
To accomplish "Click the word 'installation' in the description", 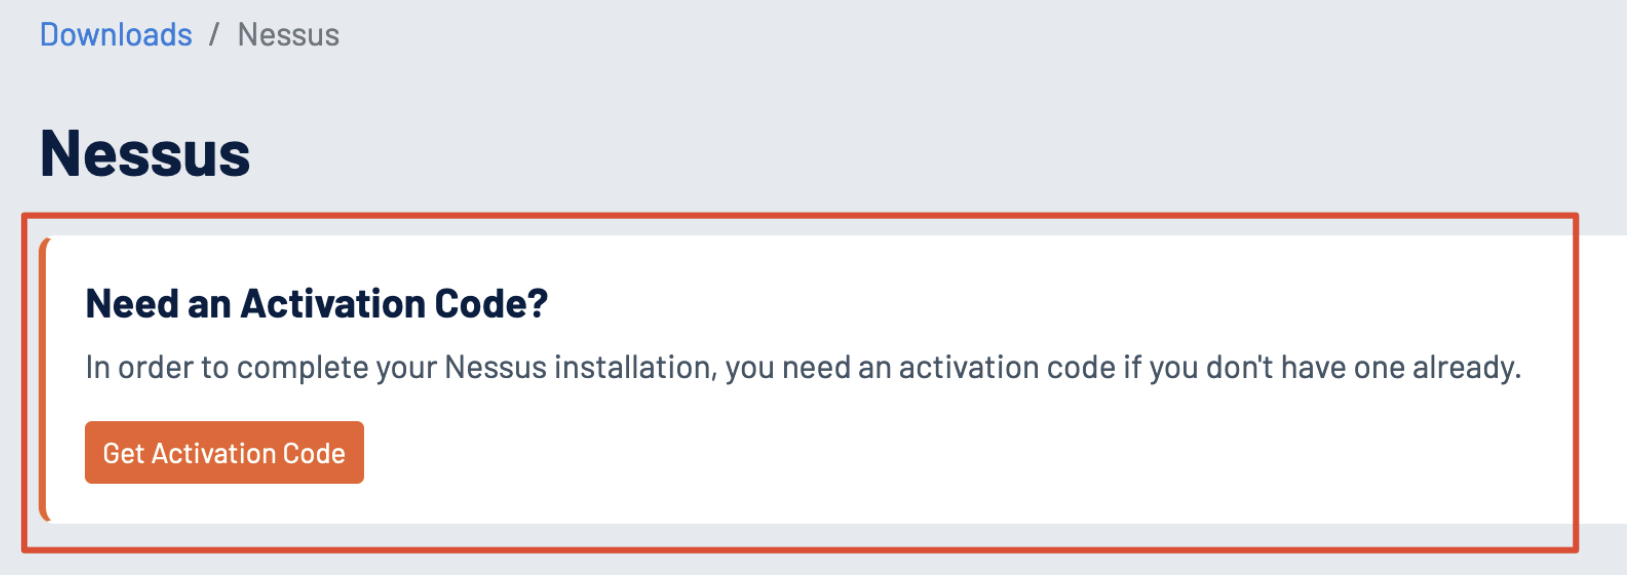I will [x=635, y=368].
